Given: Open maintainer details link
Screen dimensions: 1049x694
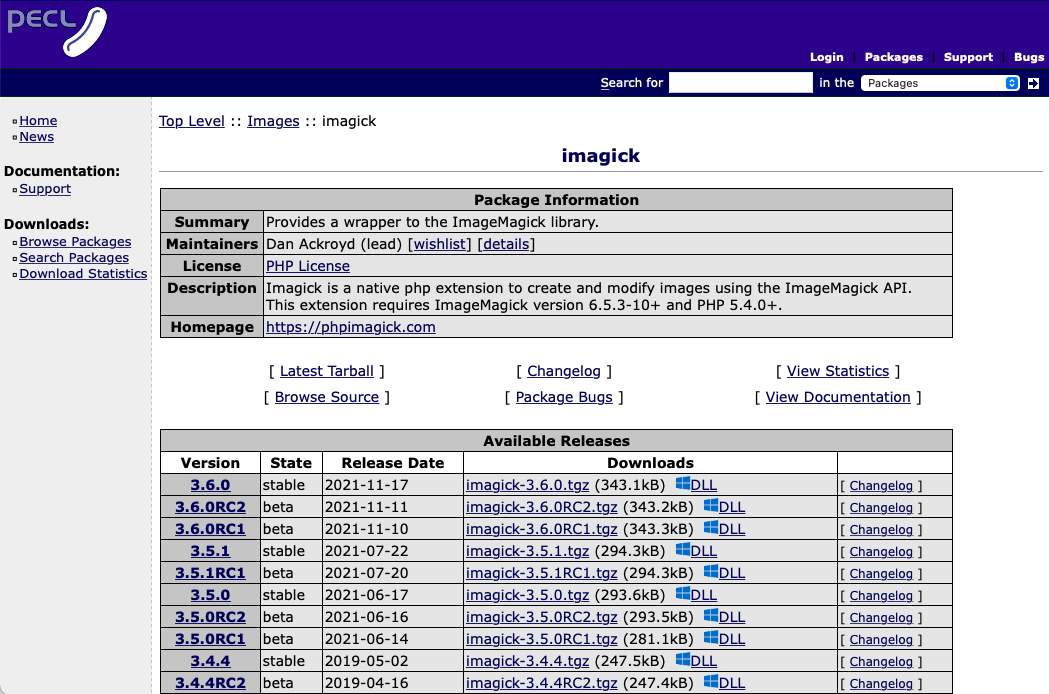Looking at the screenshot, I should [x=506, y=244].
